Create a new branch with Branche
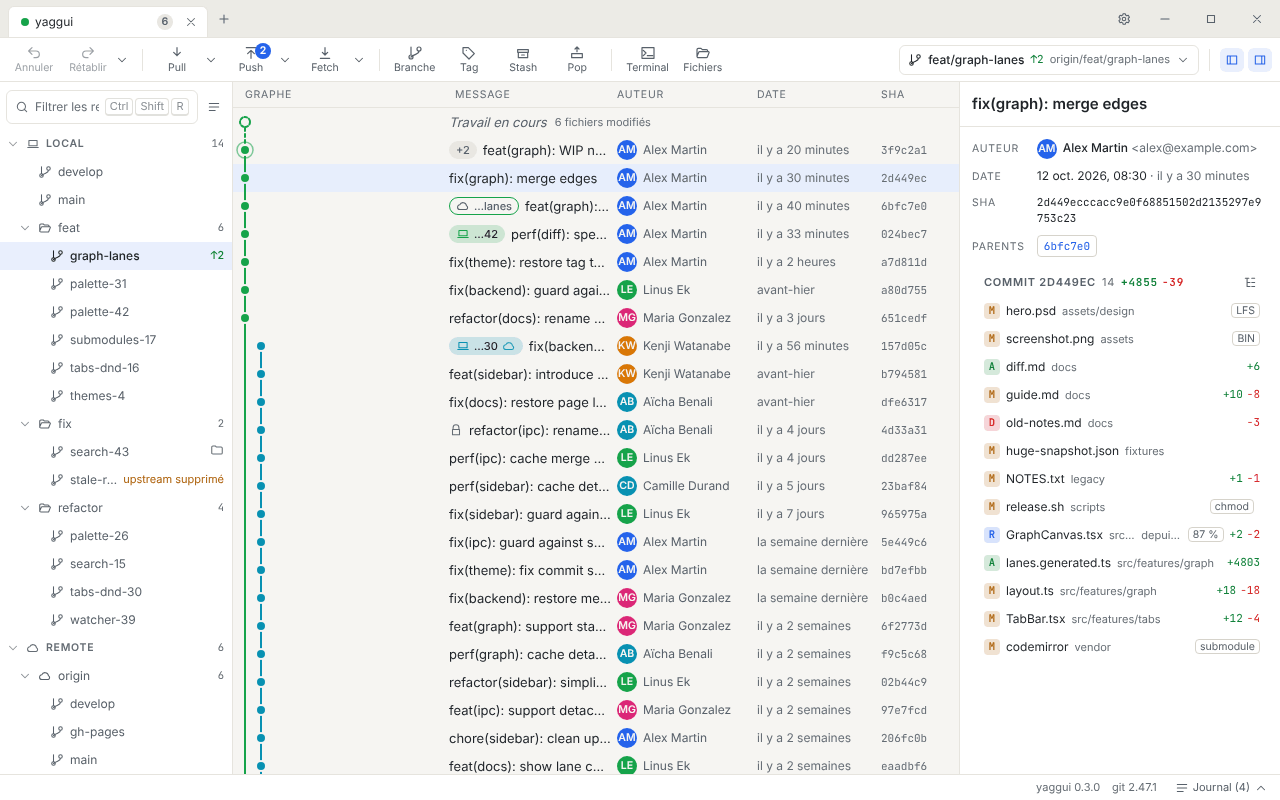 click(415, 59)
